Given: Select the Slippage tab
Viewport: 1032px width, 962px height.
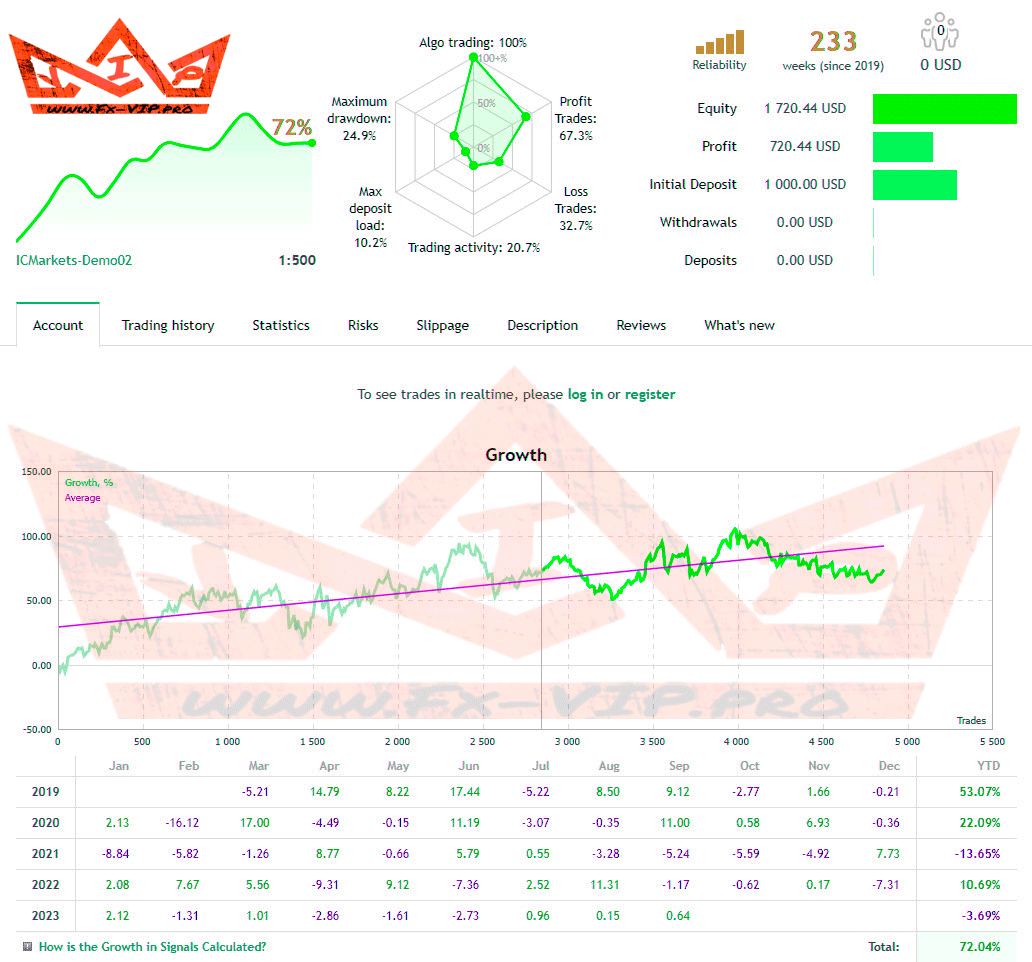Looking at the screenshot, I should (442, 325).
